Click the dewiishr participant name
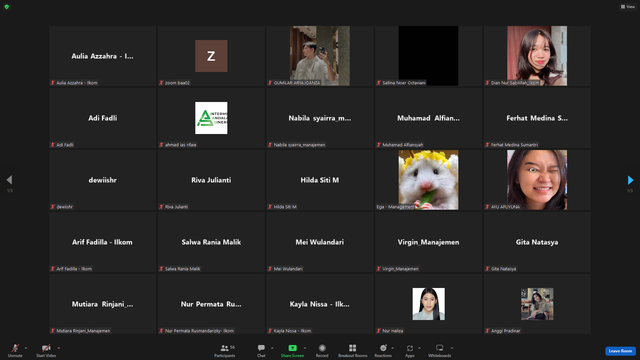 click(x=102, y=180)
